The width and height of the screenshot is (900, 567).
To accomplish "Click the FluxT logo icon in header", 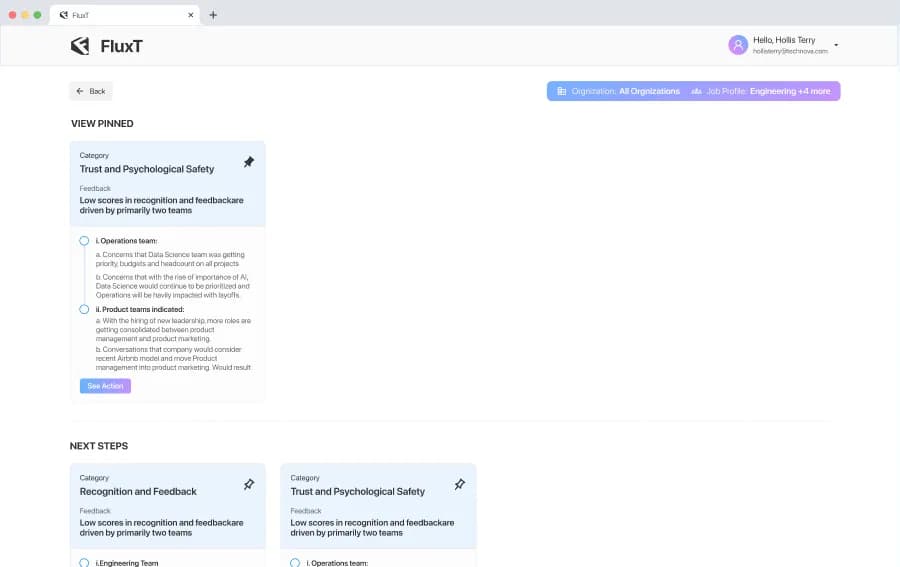I will [80, 46].
